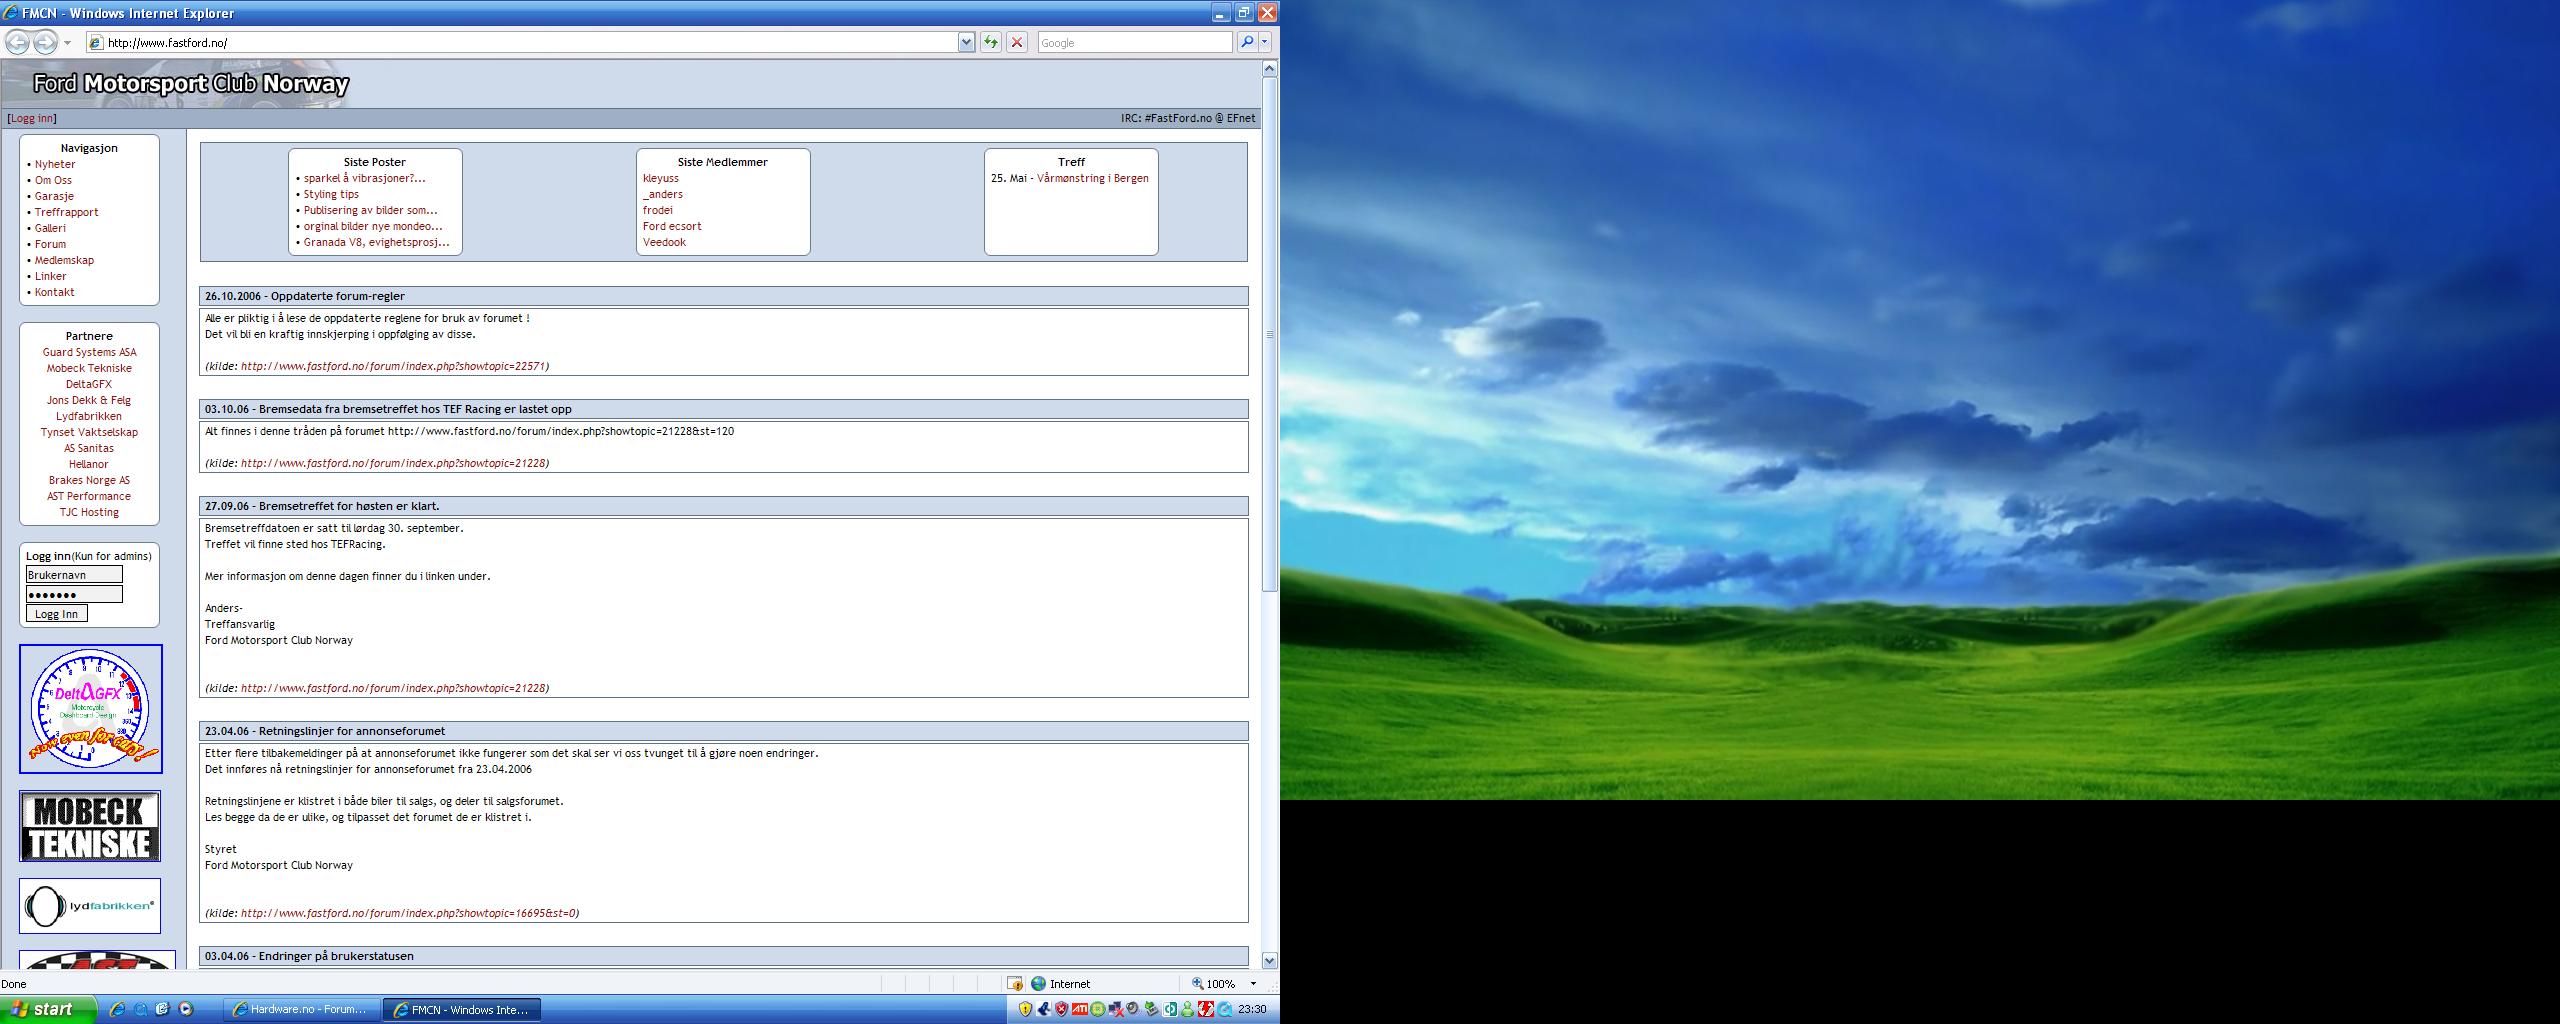Open Om Oss in navigation menu

53,180
